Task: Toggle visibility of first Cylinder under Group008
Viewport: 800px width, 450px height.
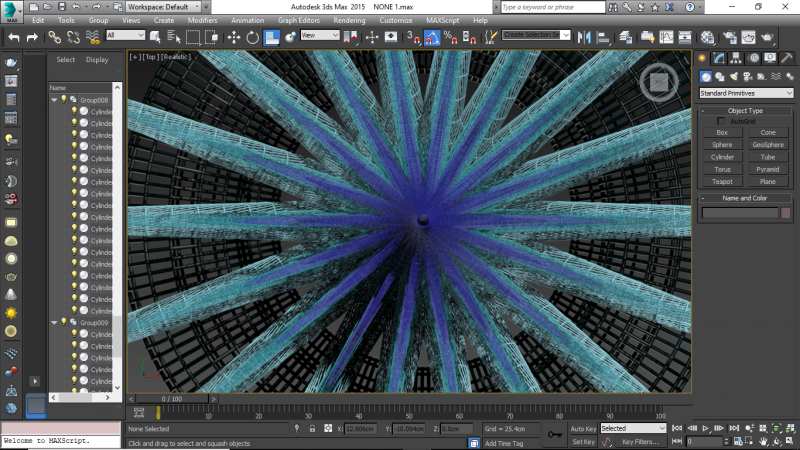Action: tap(74, 111)
